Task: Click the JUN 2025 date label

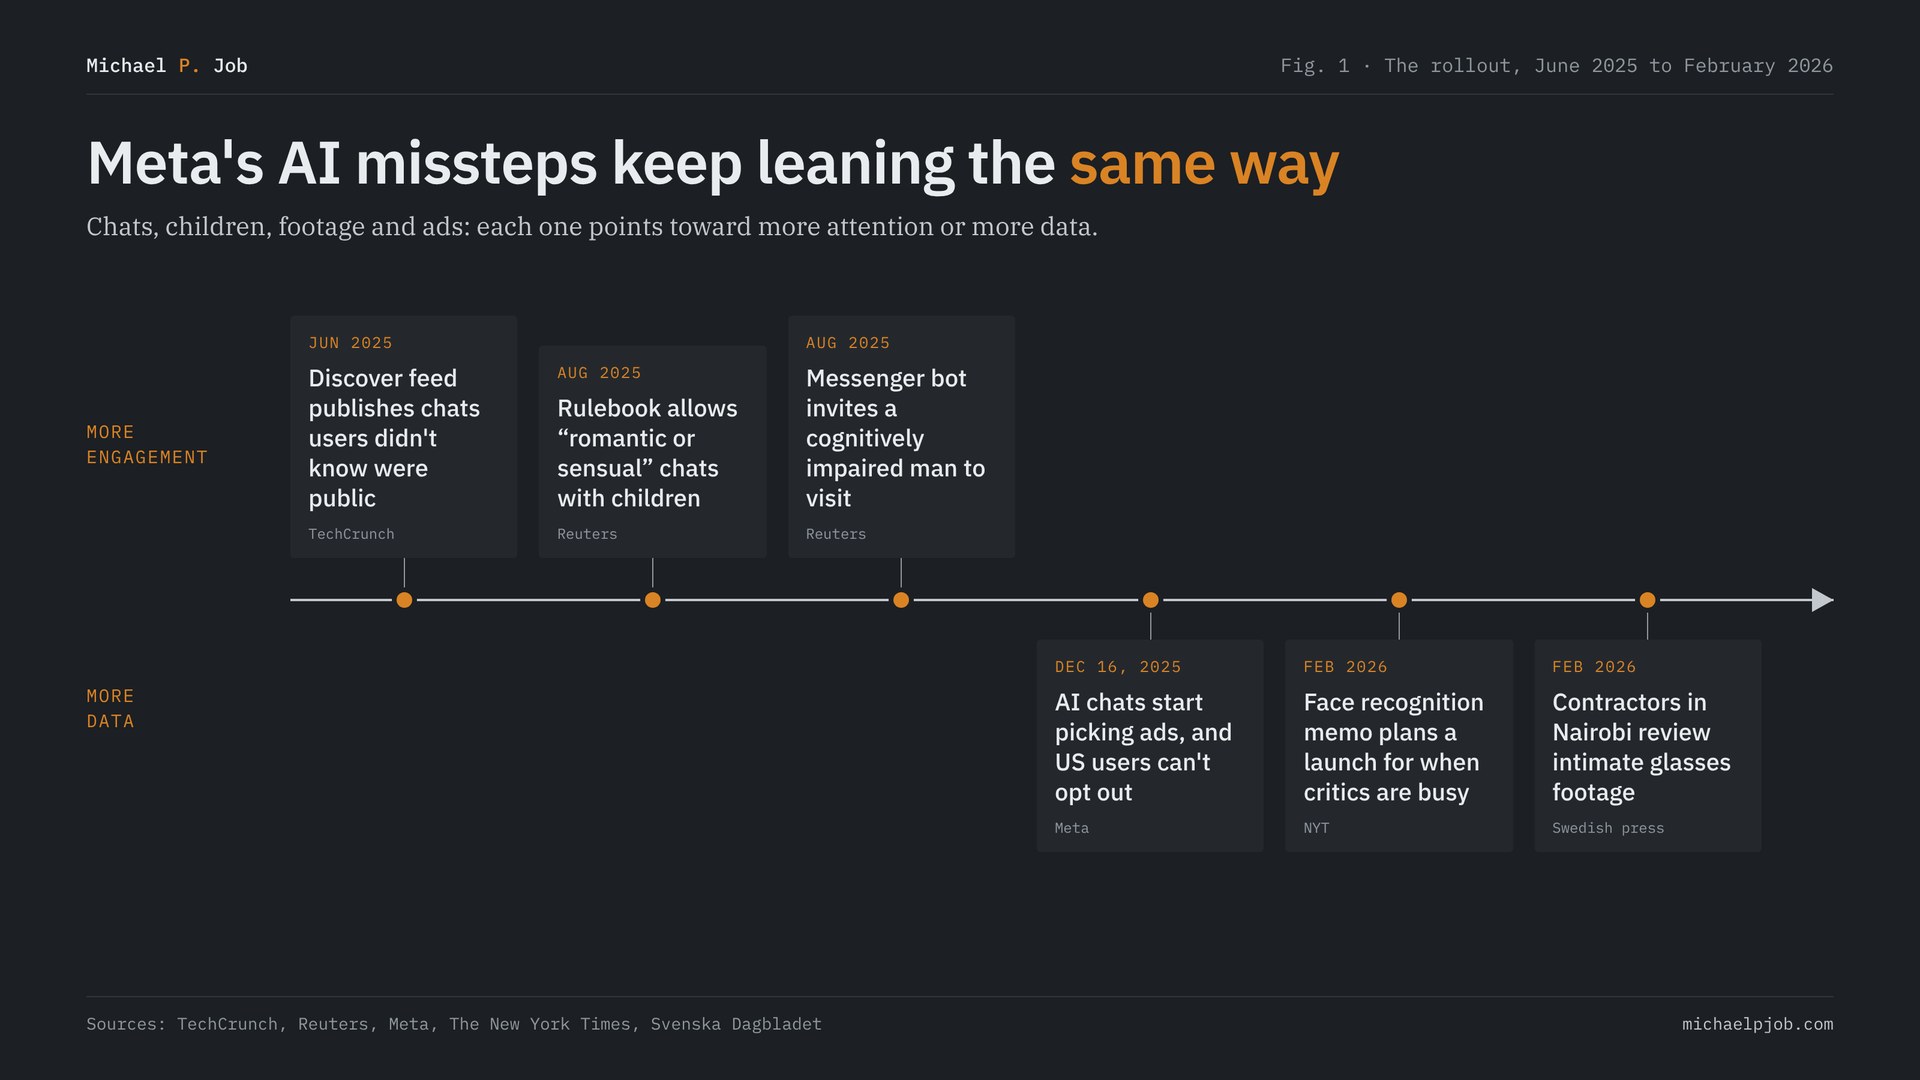Action: point(350,343)
